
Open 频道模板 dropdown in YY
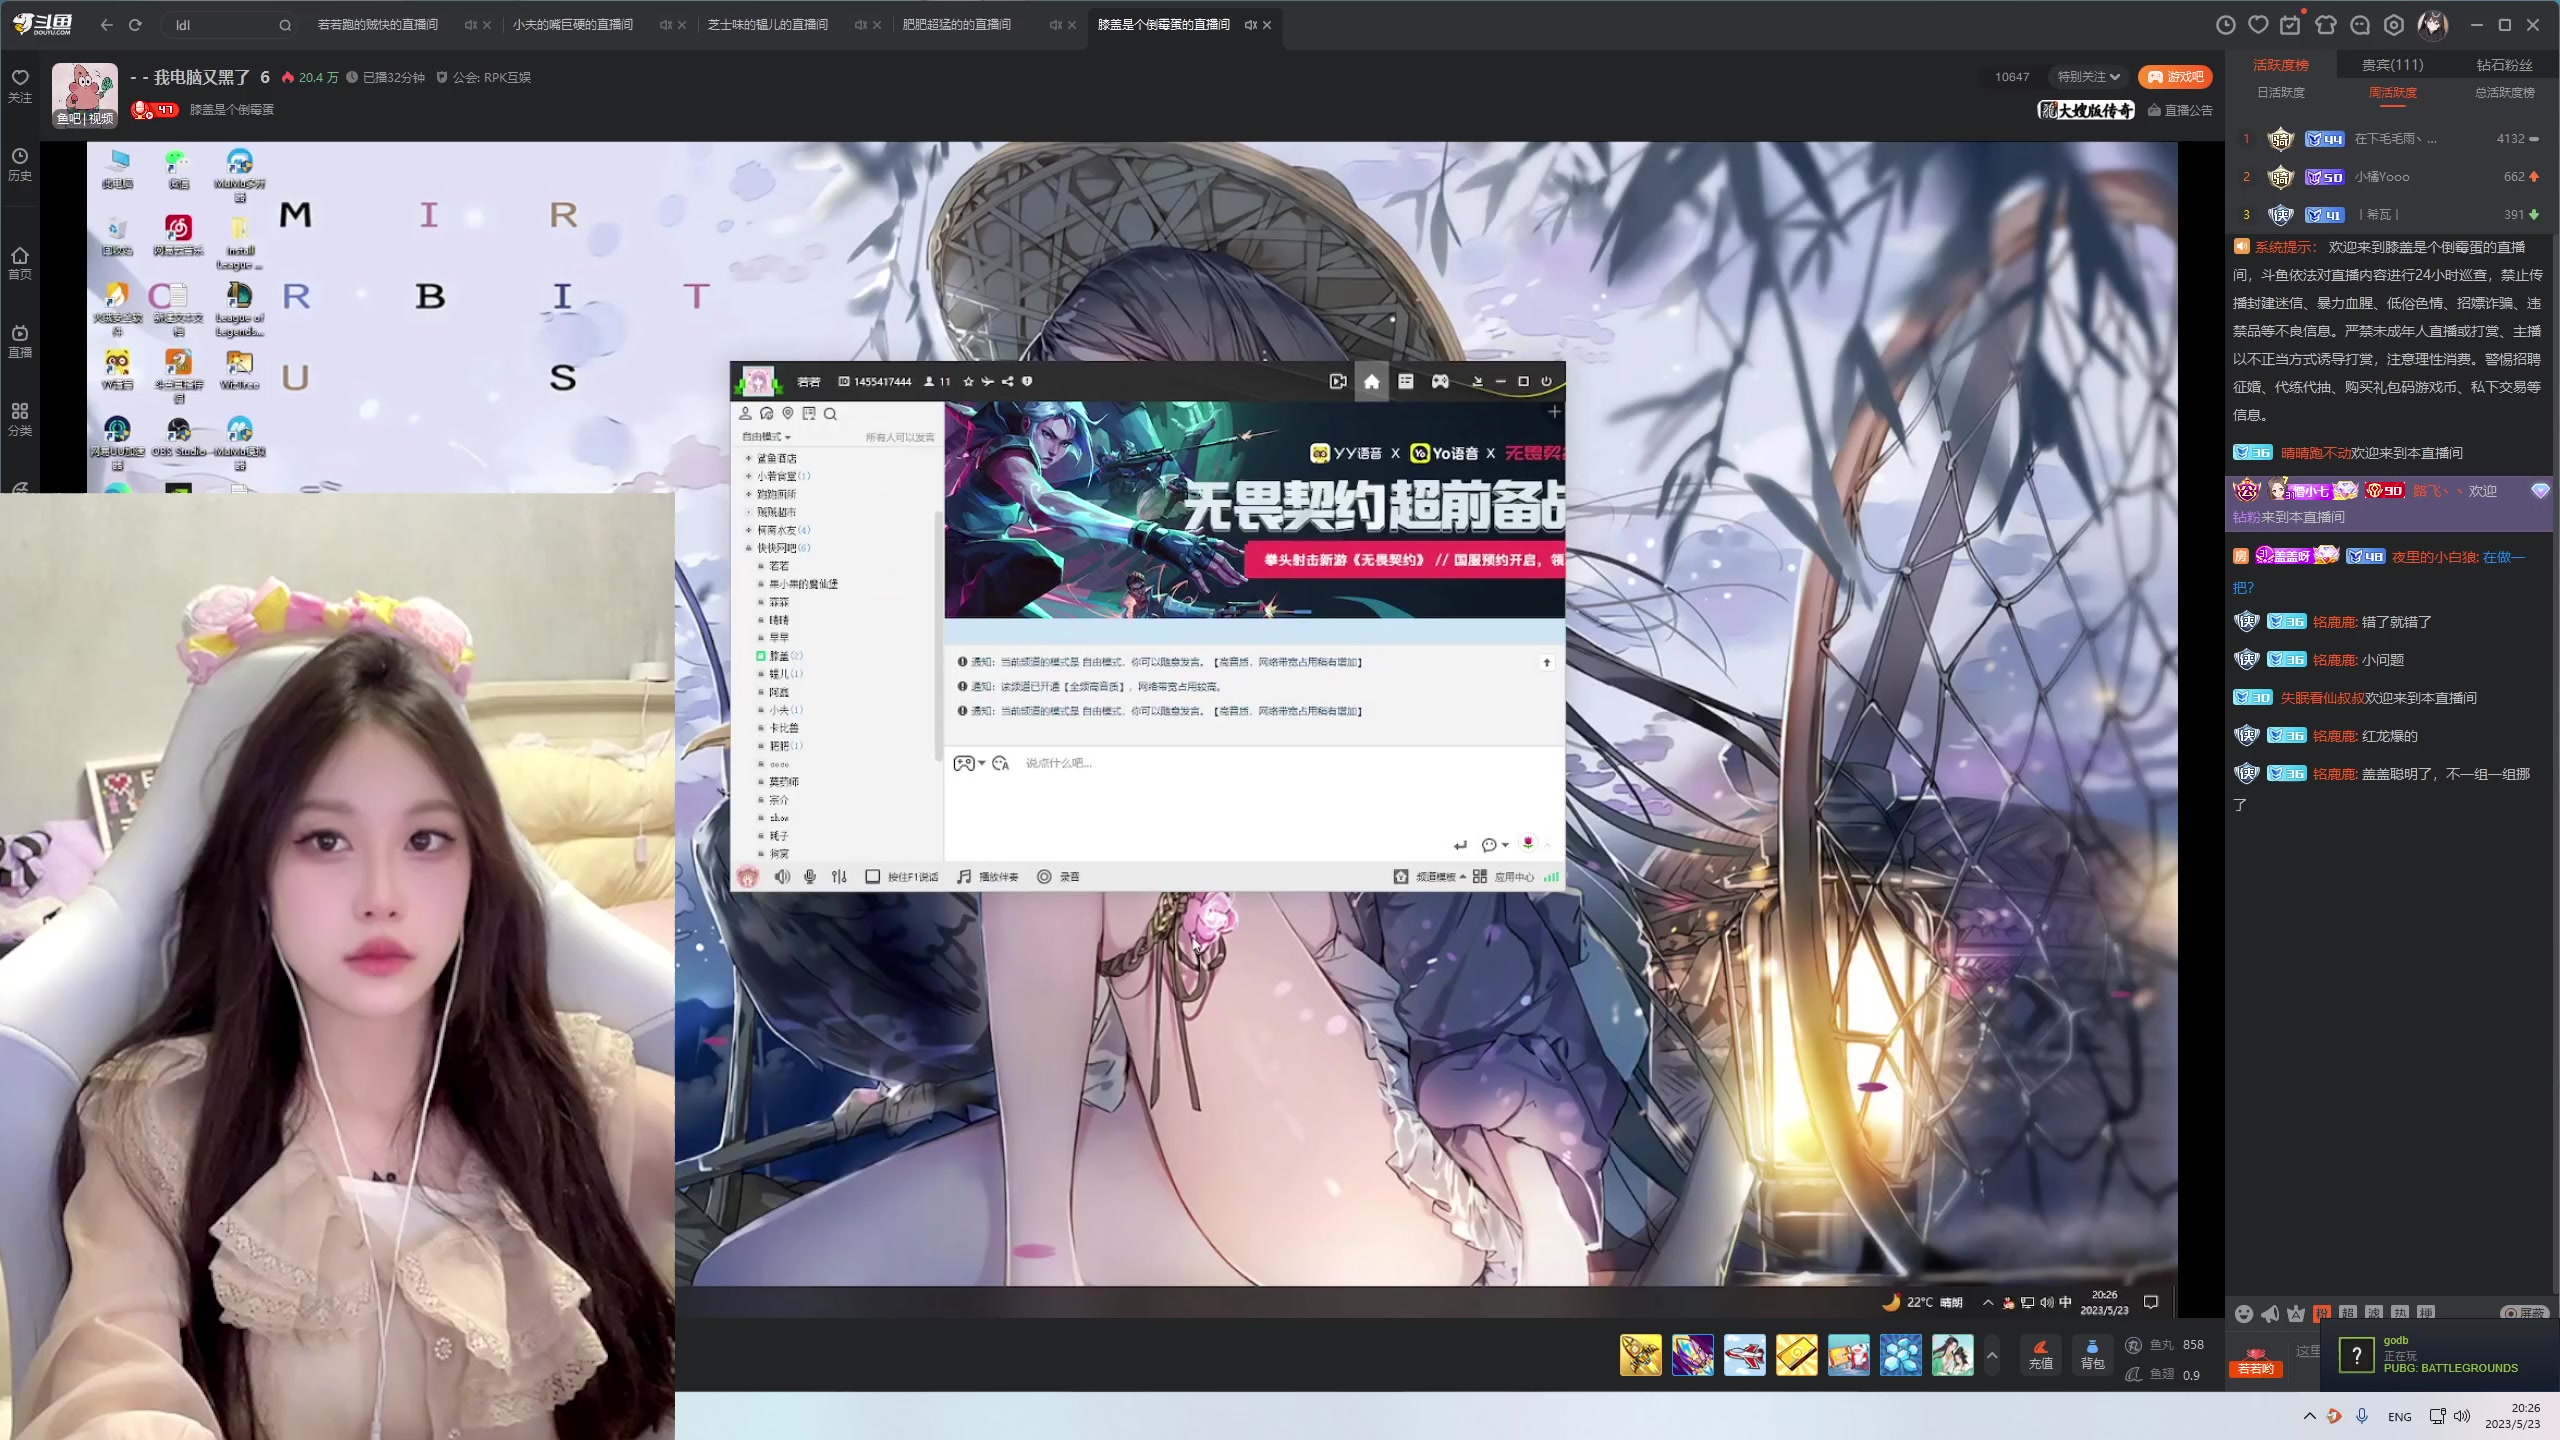tap(1430, 877)
